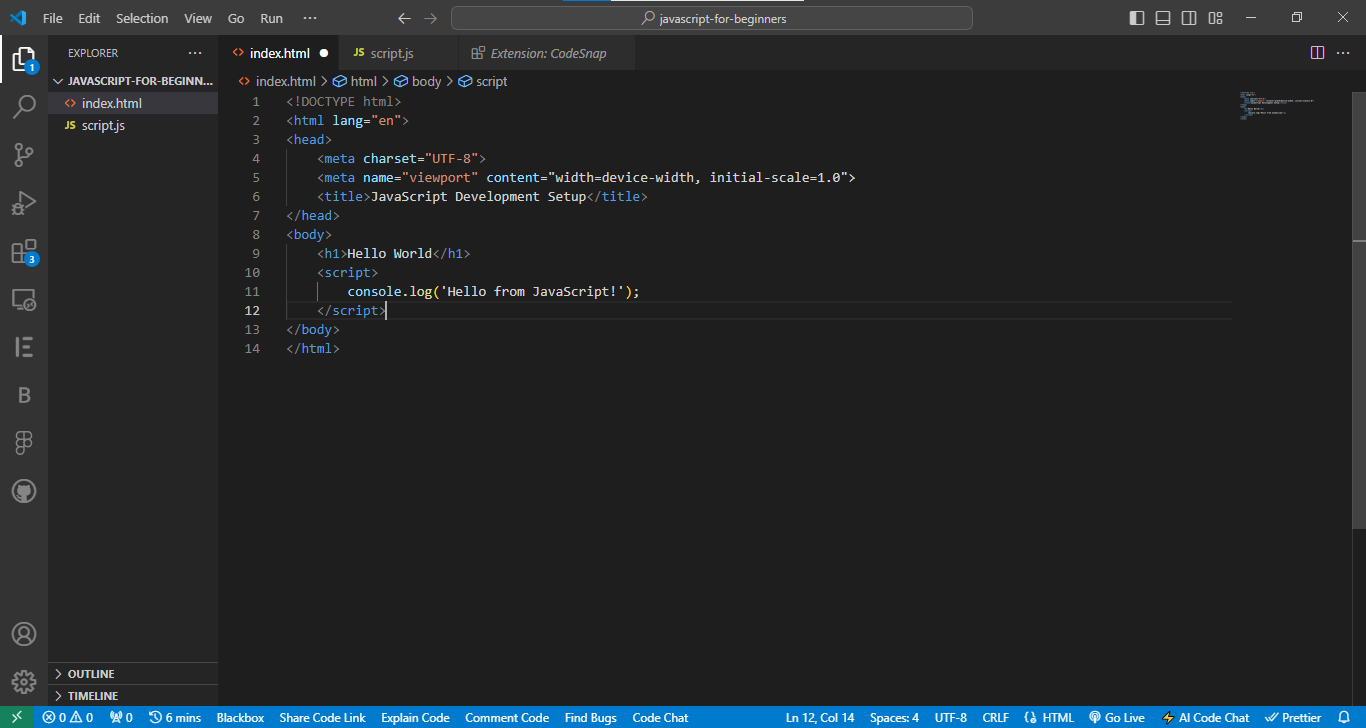The image size is (1366, 728).
Task: Open html breadcrumb dropdown
Action: 355,81
